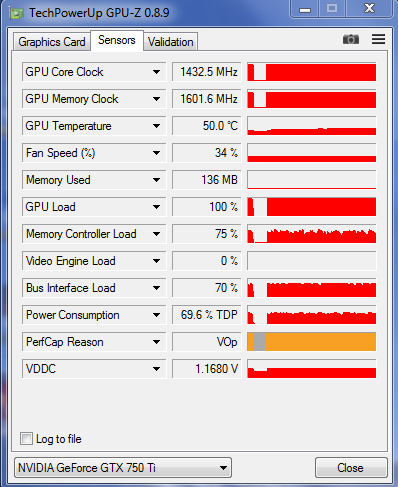Image resolution: width=398 pixels, height=487 pixels.
Task: Switch to the Graphics Card tab
Action: click(52, 42)
